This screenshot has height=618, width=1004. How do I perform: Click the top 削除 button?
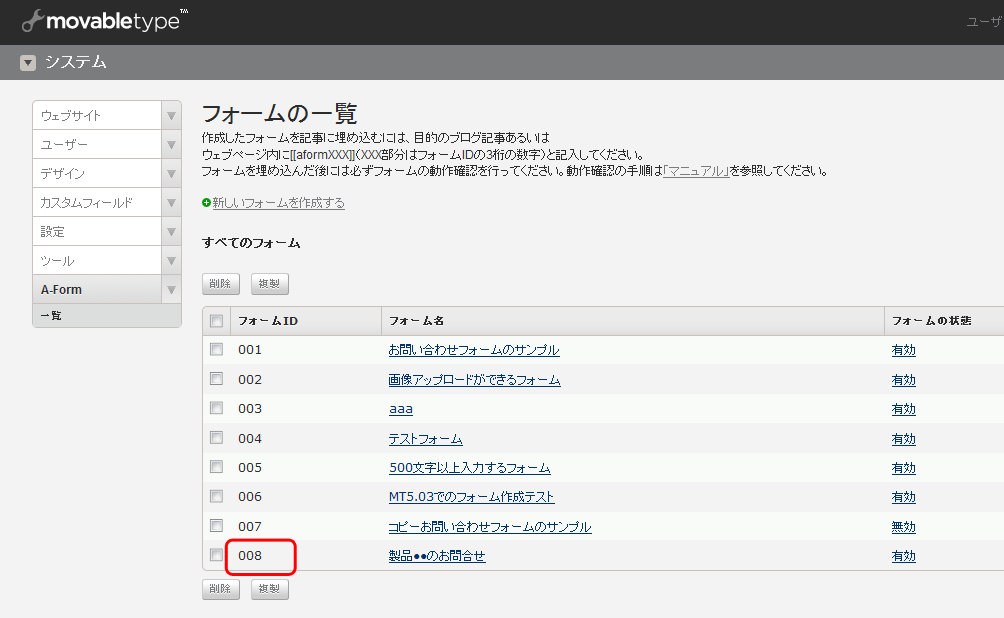coord(221,284)
